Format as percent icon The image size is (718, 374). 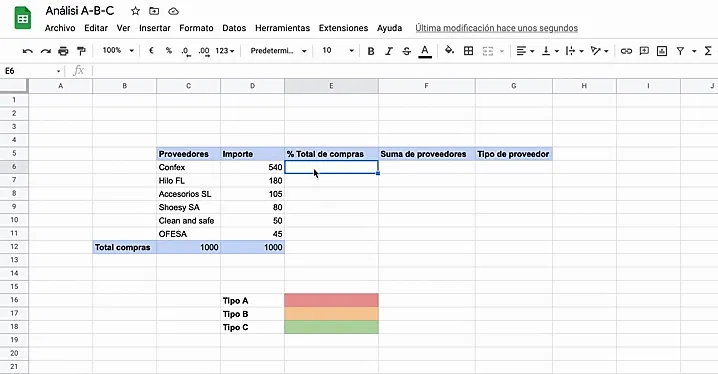click(169, 50)
